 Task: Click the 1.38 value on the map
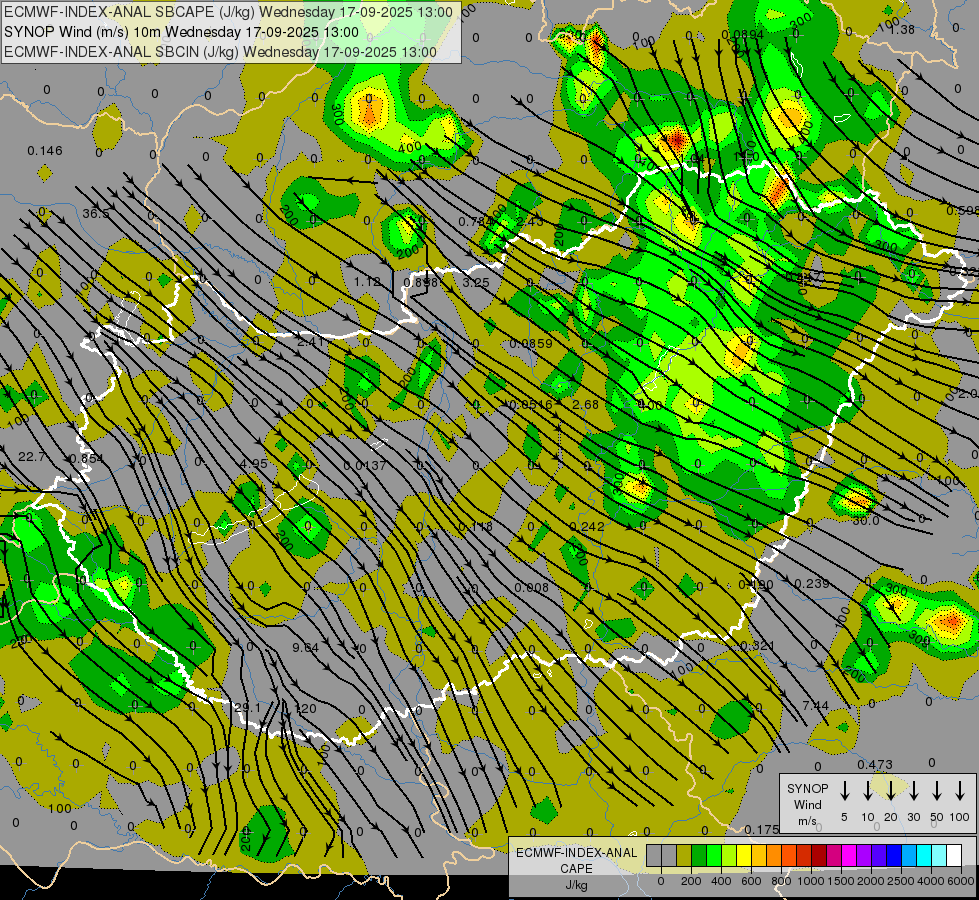point(902,29)
